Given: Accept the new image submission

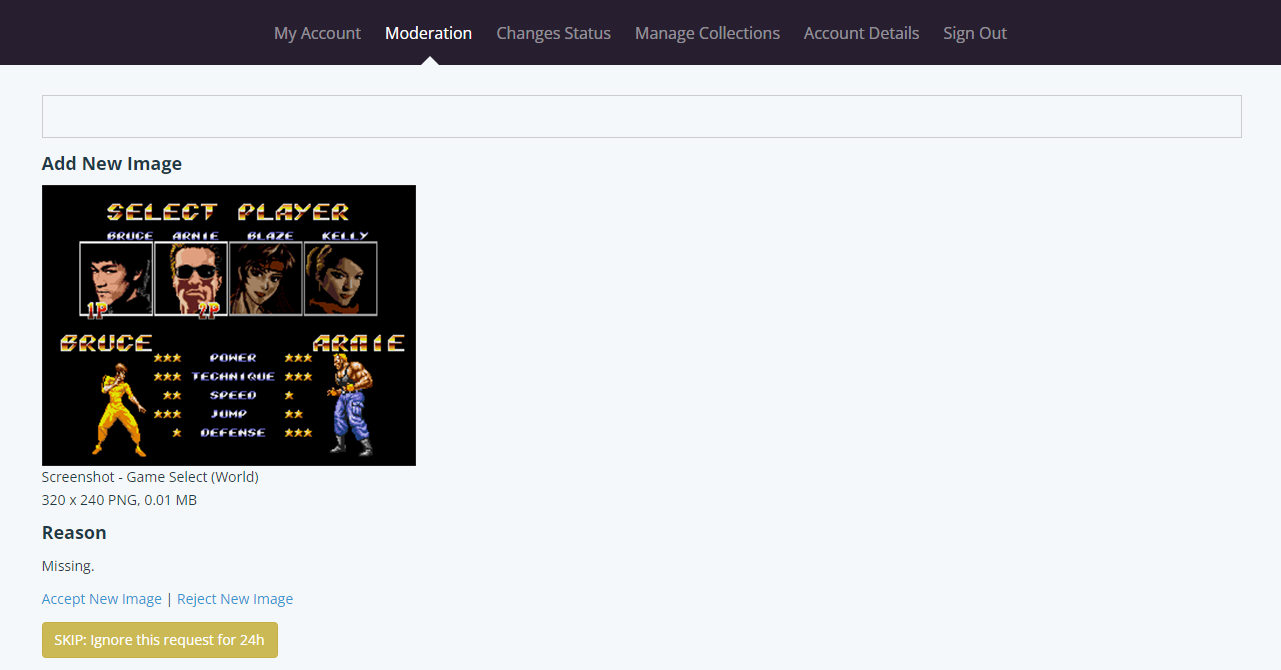Looking at the screenshot, I should point(102,599).
